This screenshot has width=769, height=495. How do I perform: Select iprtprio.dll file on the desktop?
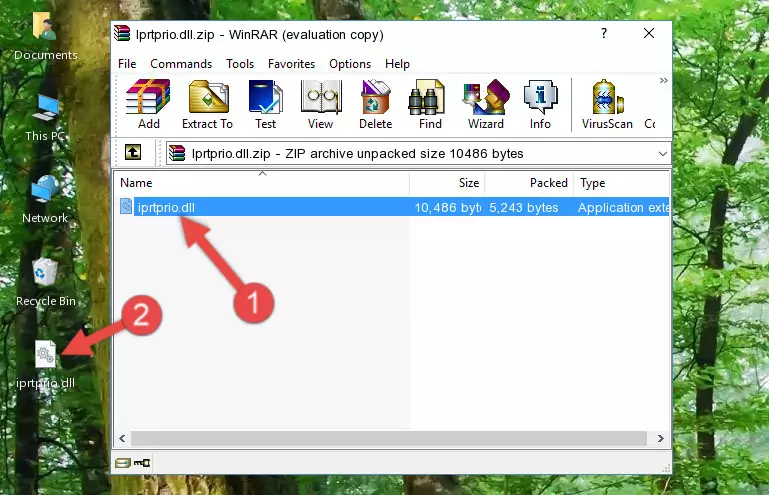45,365
